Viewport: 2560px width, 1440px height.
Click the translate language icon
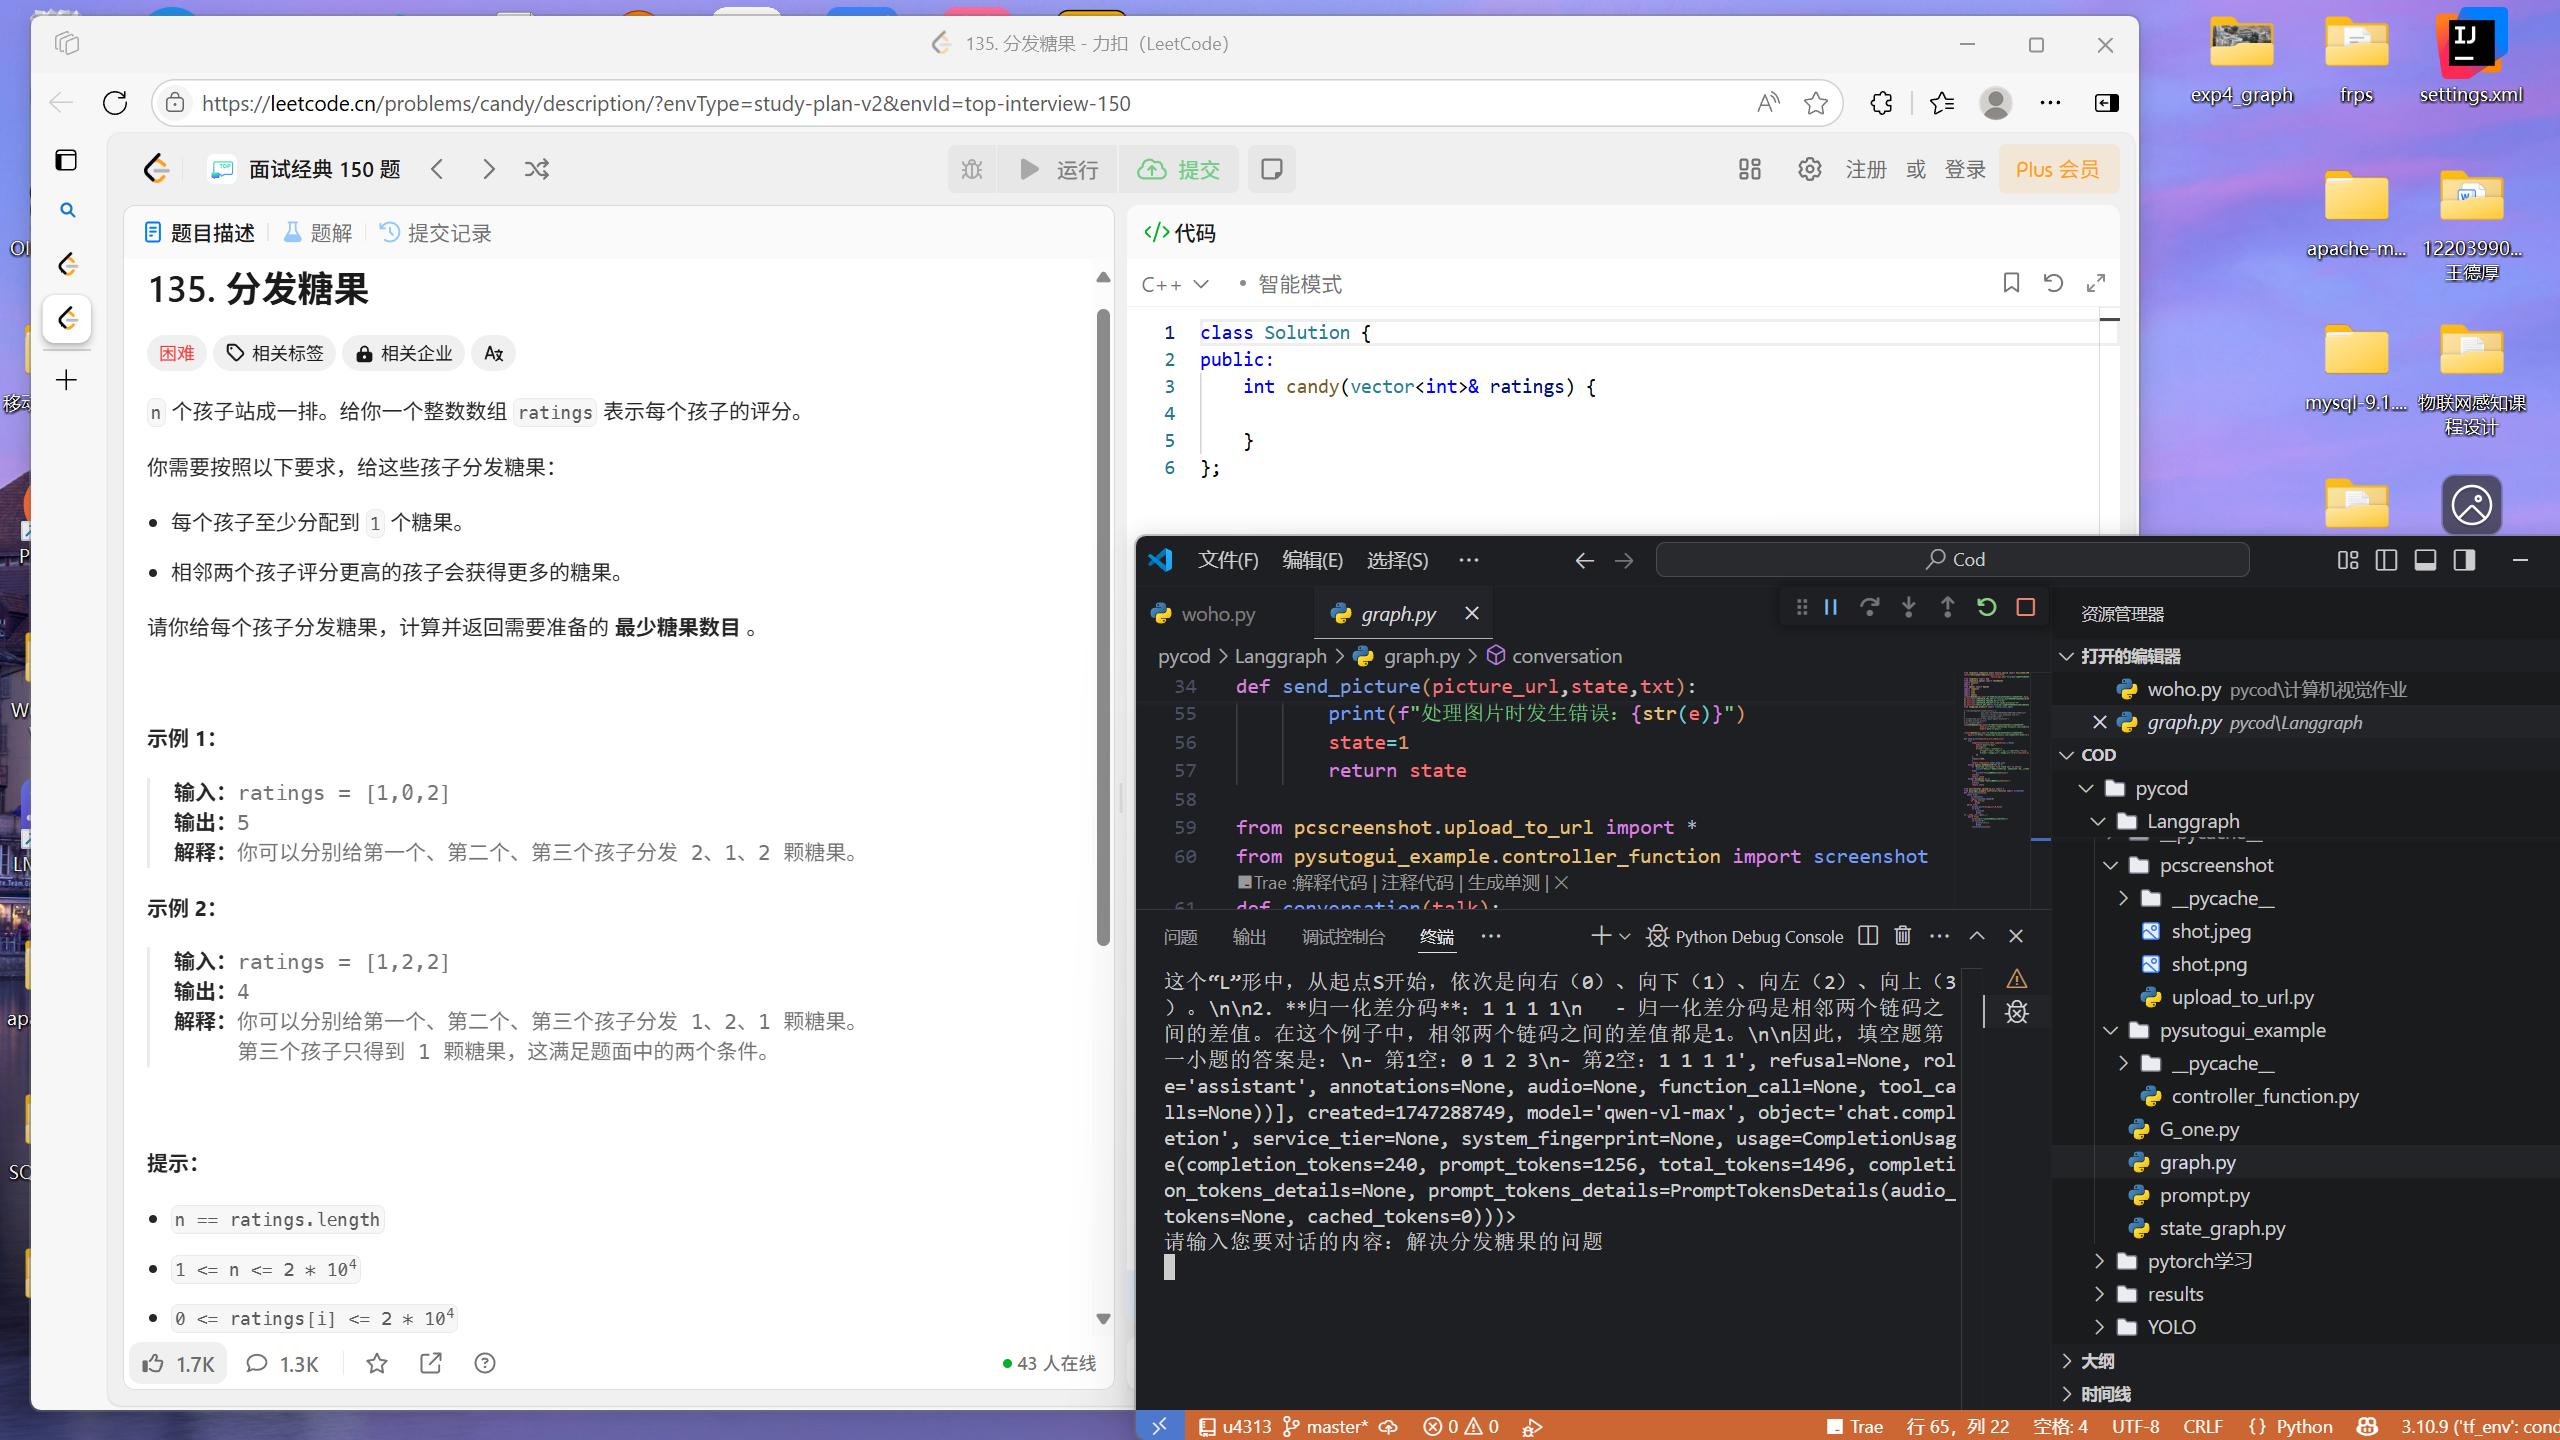[x=493, y=353]
